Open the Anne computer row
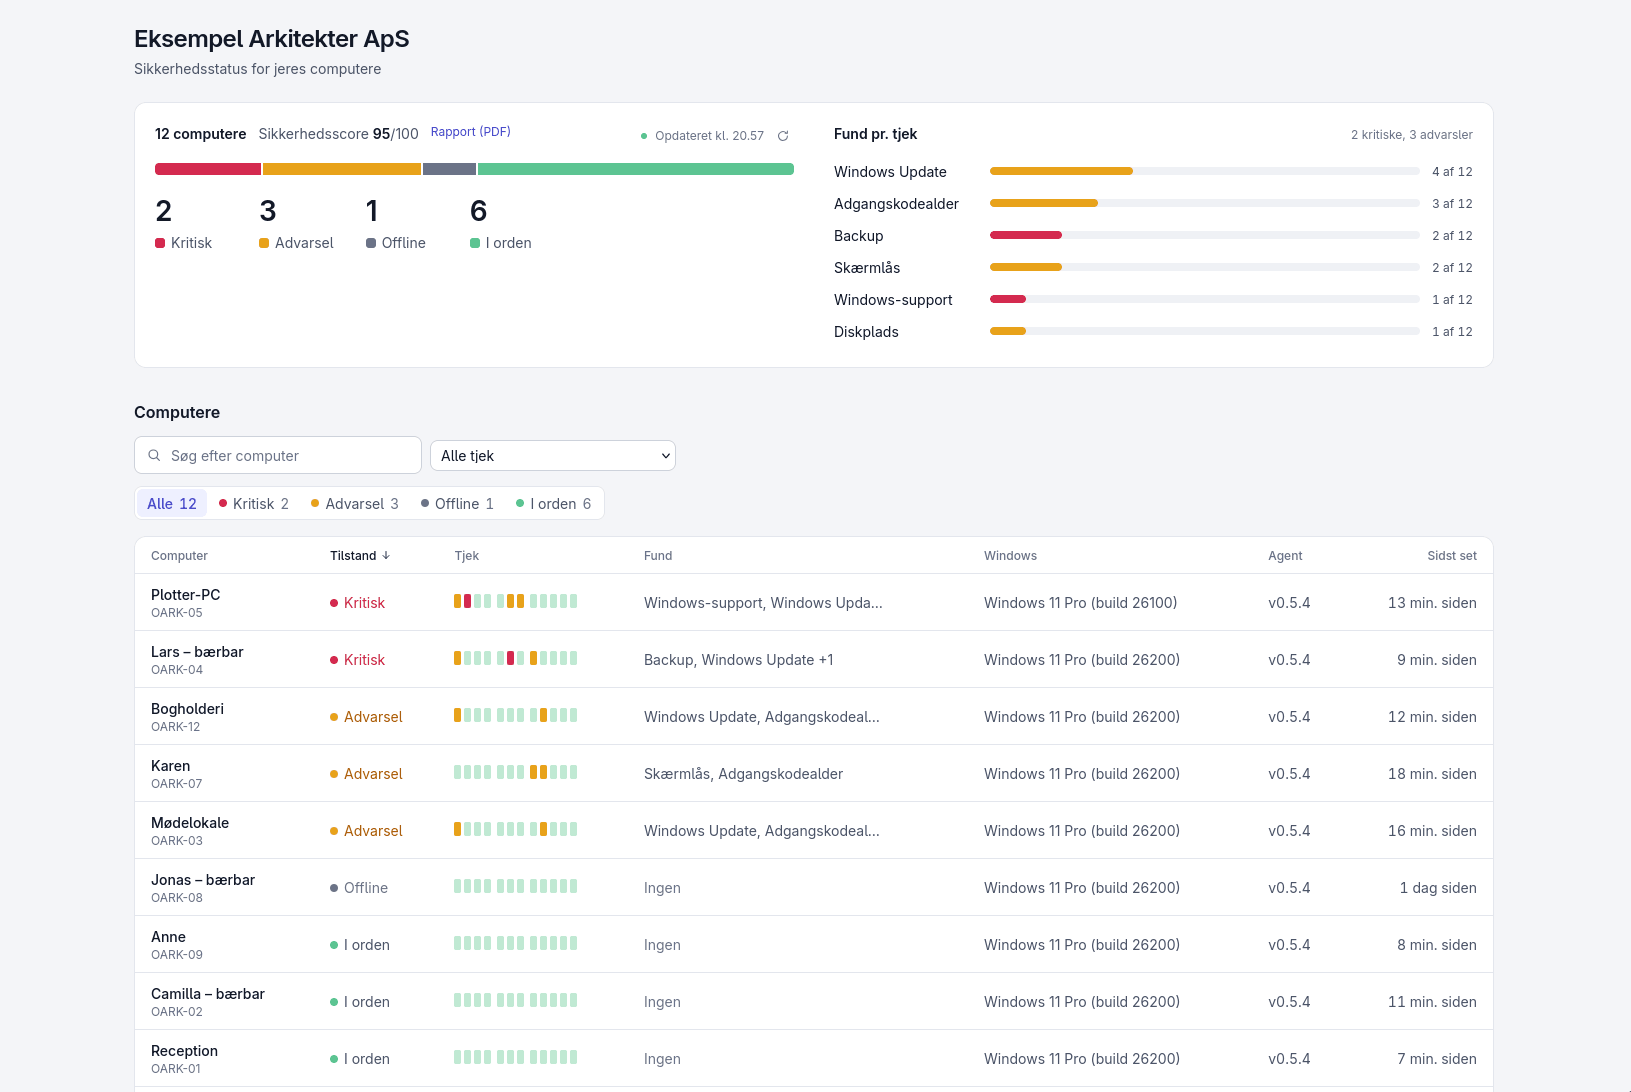The image size is (1631, 1092). [814, 944]
